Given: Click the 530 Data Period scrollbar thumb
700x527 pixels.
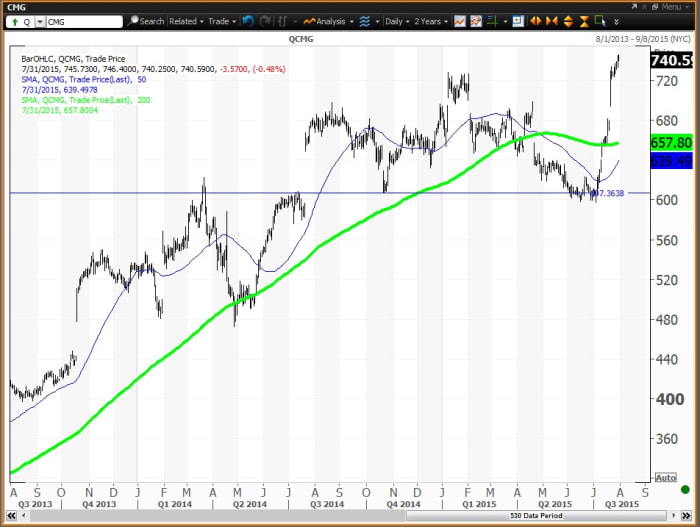Looking at the screenshot, I should 536,516.
